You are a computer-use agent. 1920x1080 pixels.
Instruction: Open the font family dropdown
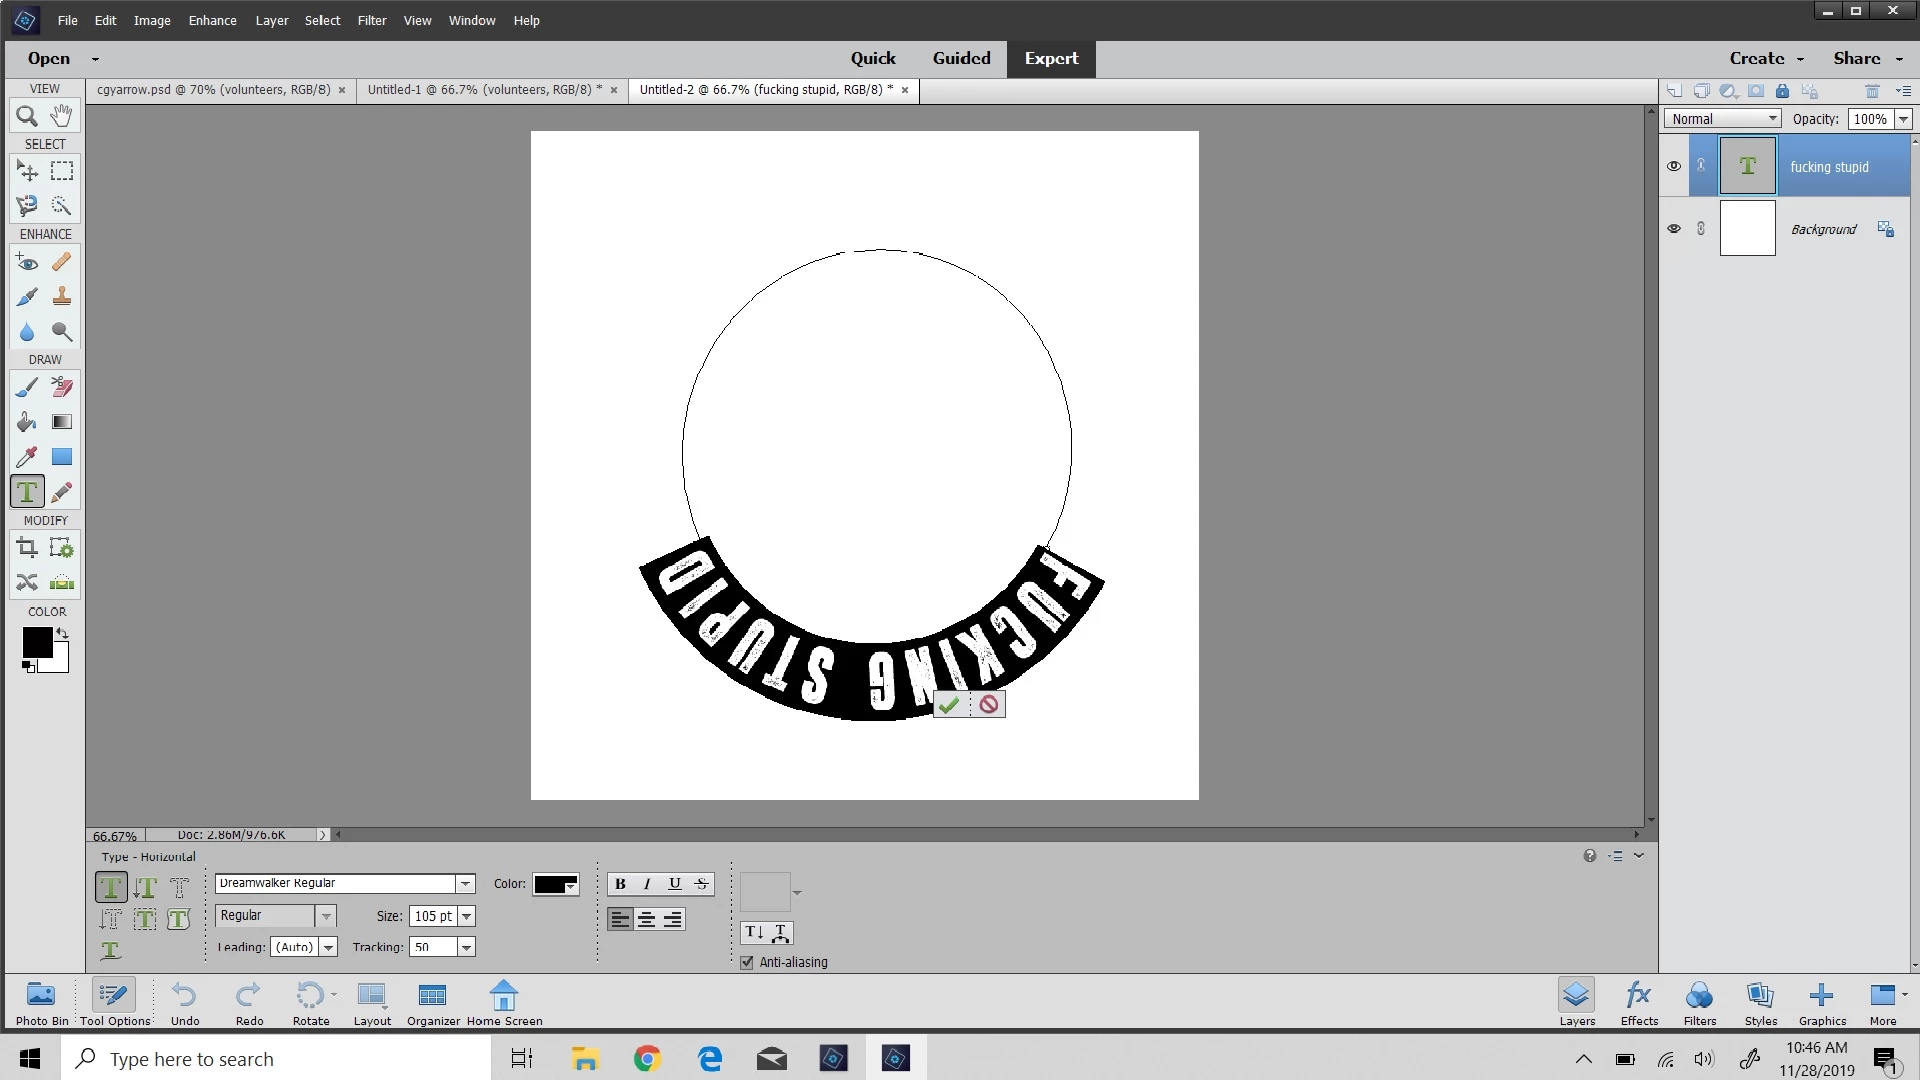(465, 884)
